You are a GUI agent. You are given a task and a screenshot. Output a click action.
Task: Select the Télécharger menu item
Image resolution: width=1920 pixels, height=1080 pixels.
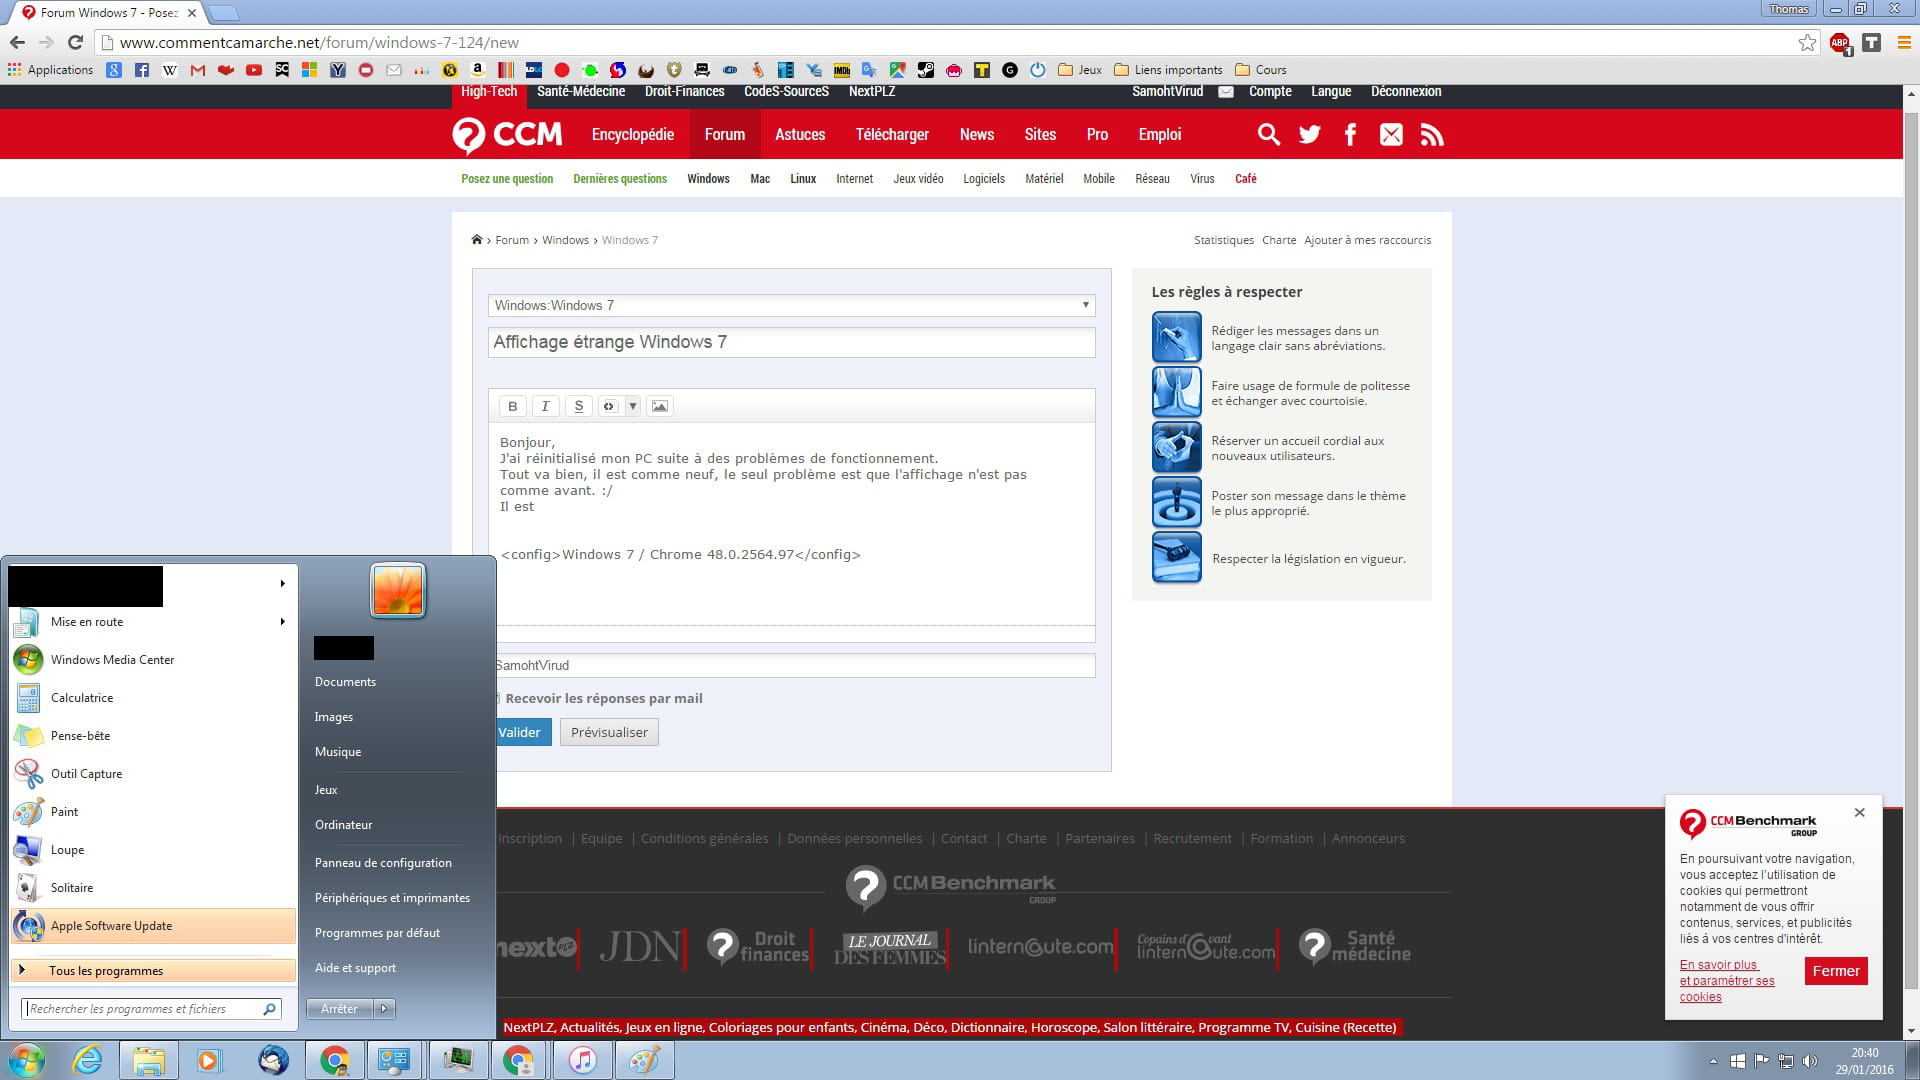(891, 135)
